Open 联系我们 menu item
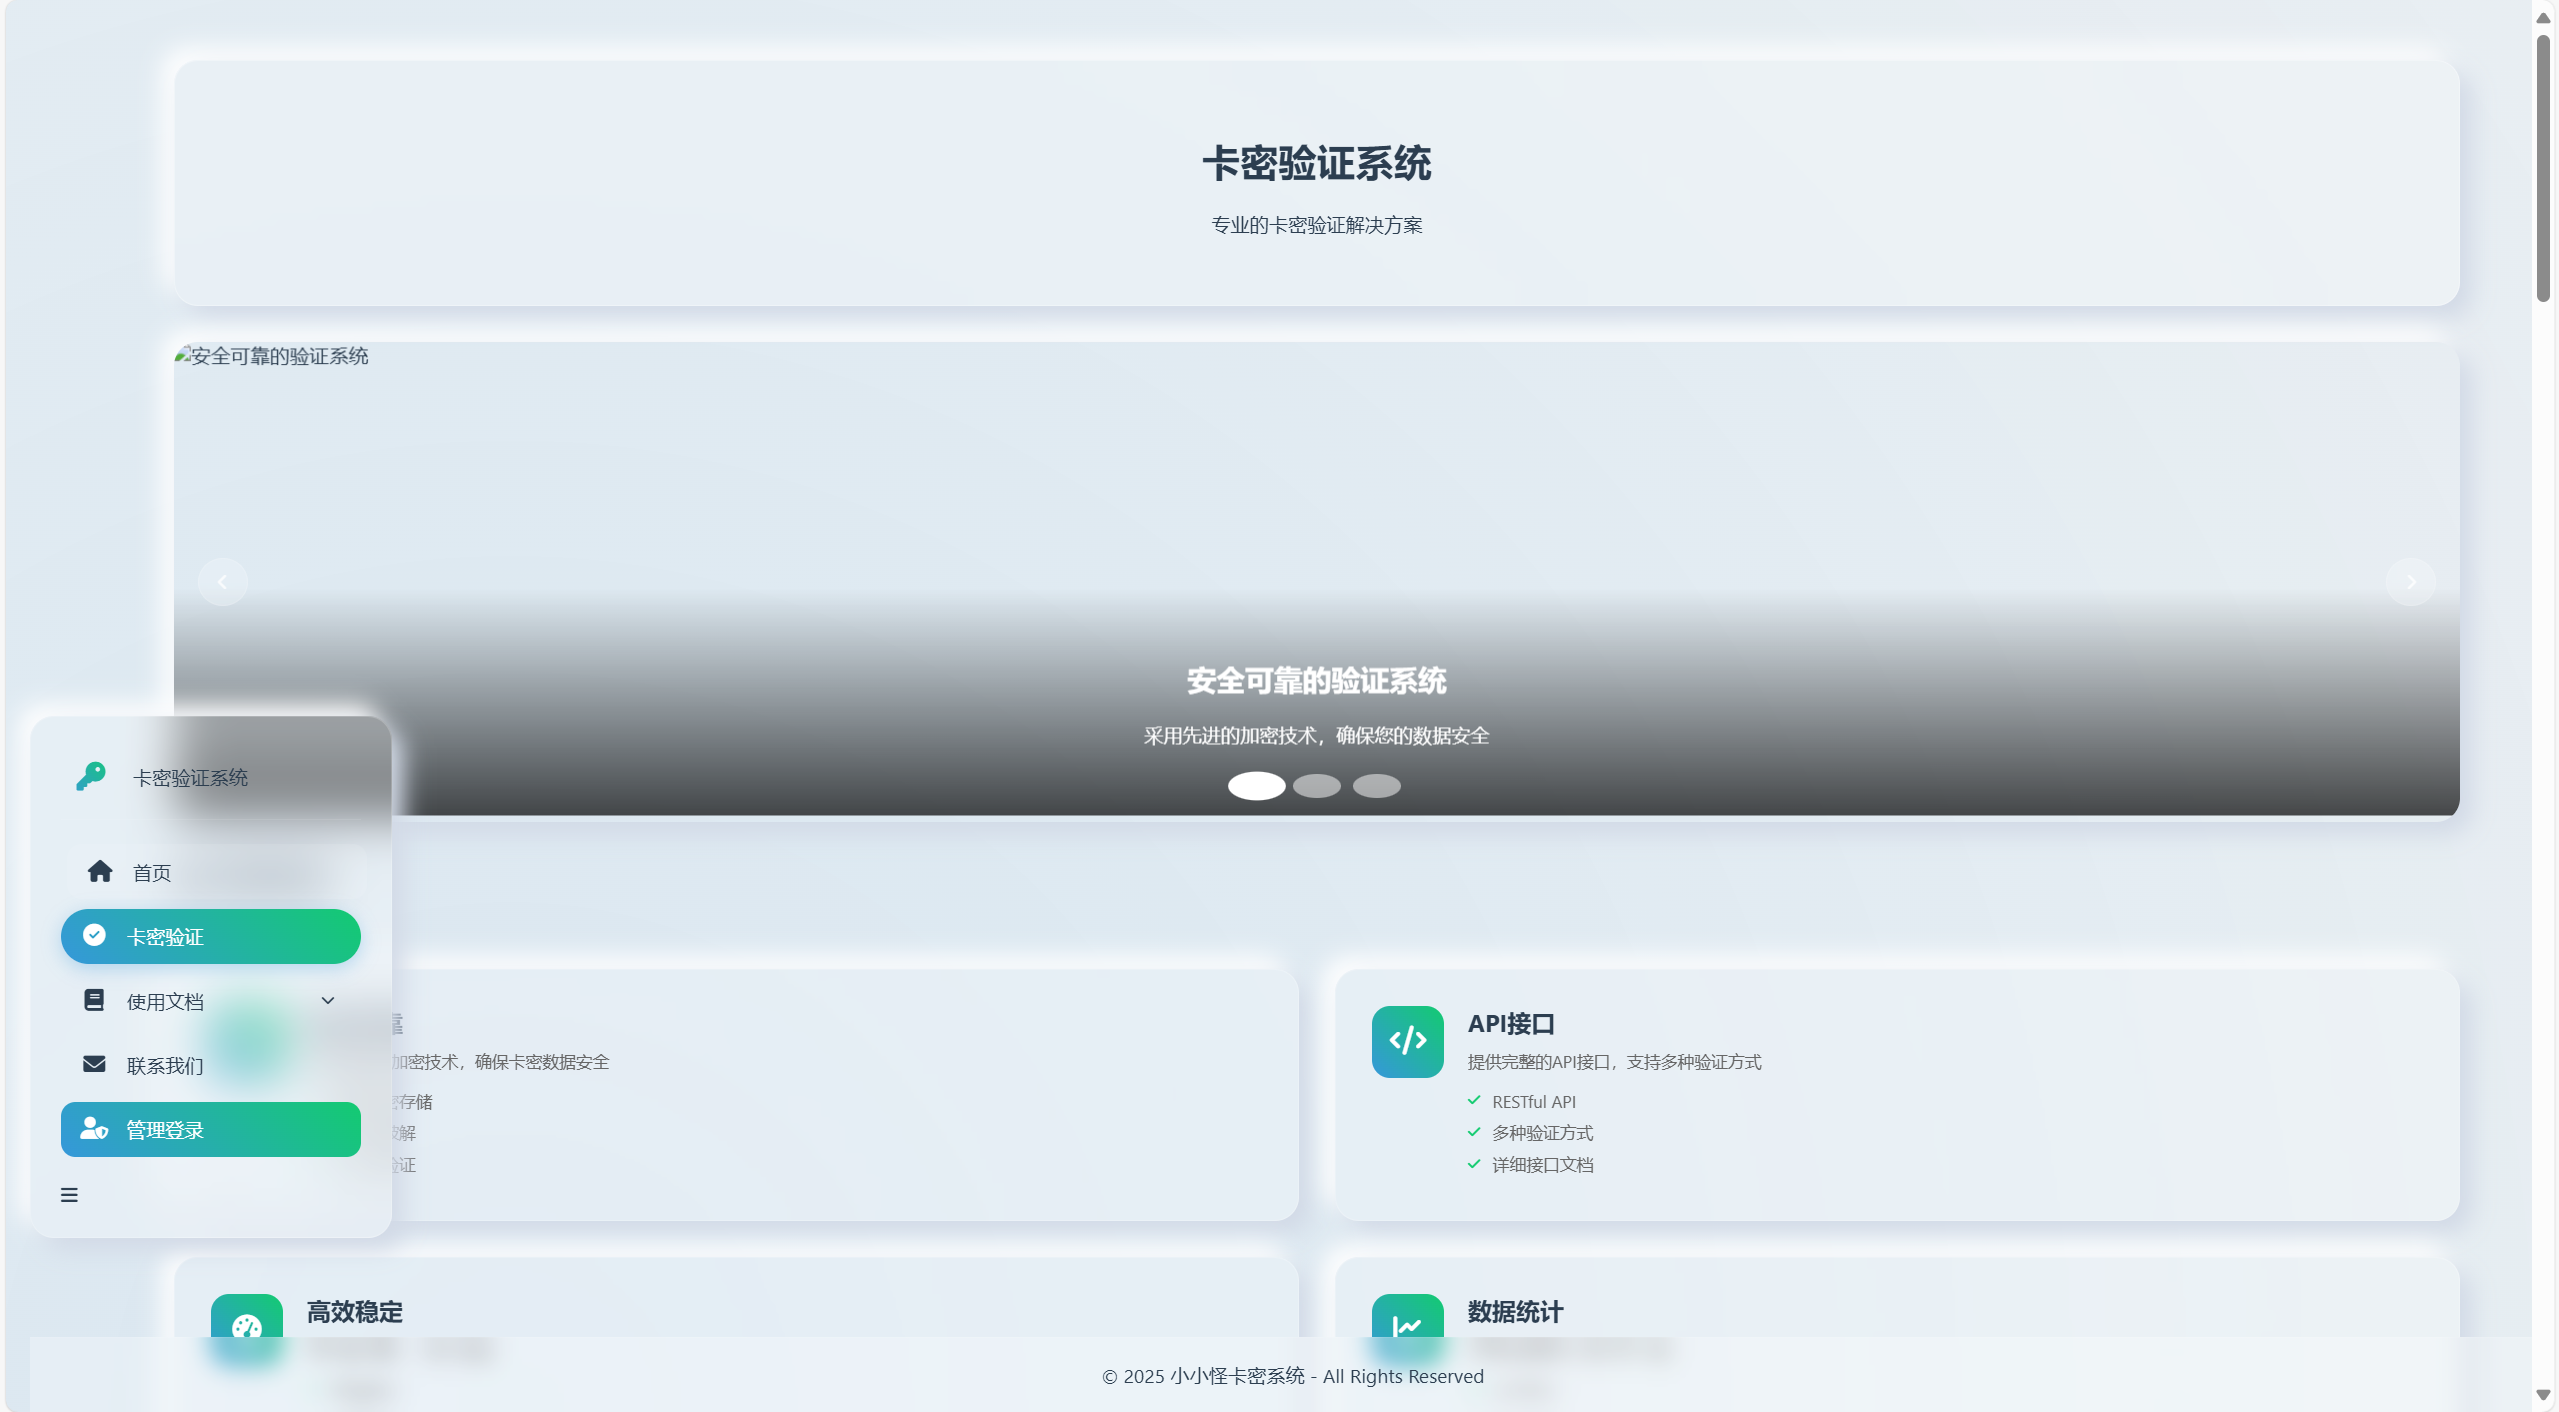The image size is (2559, 1412). point(165,1066)
